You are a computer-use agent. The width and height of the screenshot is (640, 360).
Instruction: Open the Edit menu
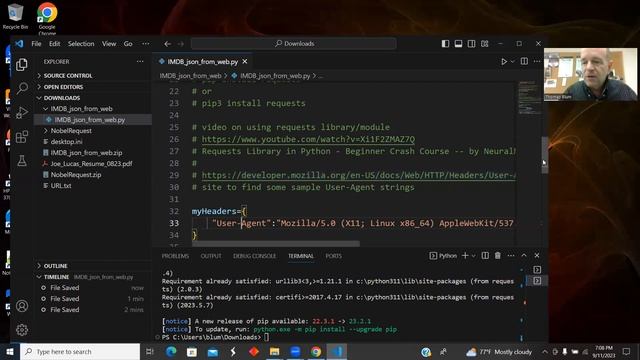pos(54,44)
